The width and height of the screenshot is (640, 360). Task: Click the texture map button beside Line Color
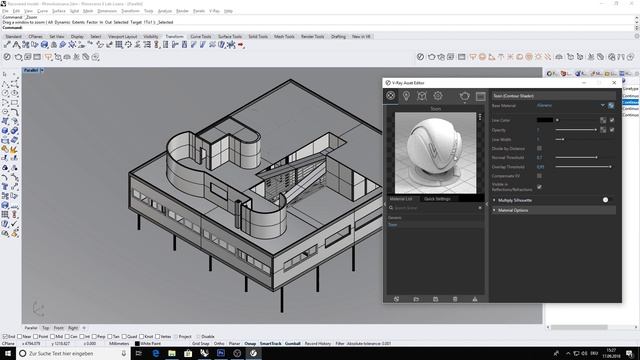[x=603, y=120]
